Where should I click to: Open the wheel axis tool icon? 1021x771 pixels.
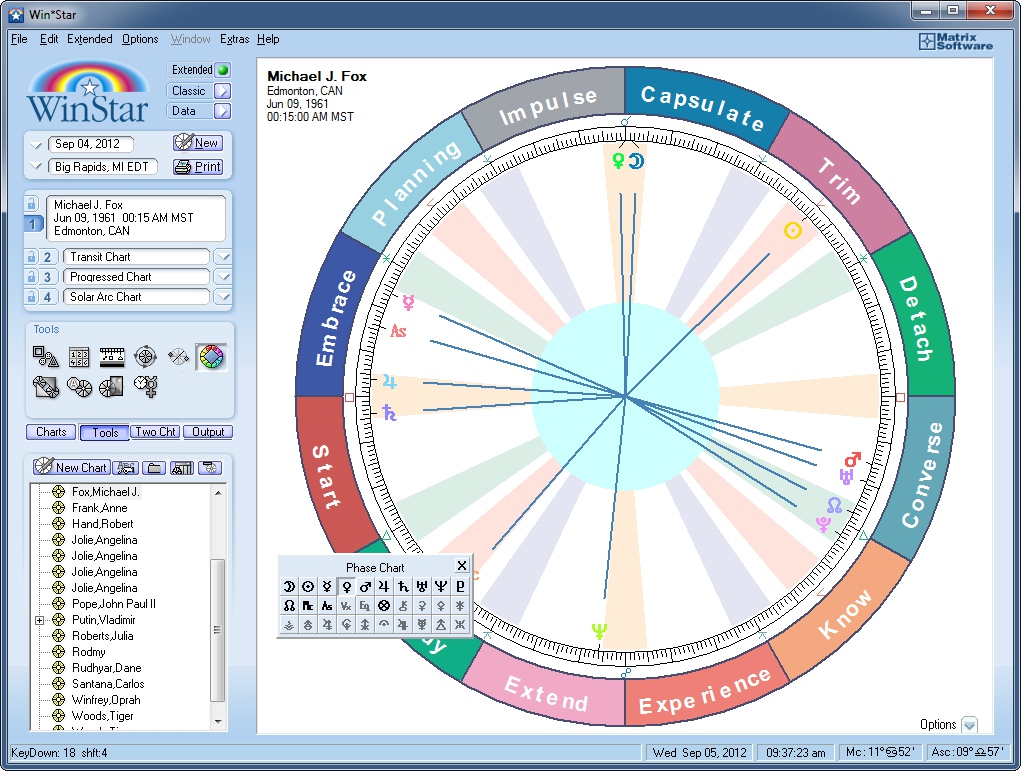(178, 357)
